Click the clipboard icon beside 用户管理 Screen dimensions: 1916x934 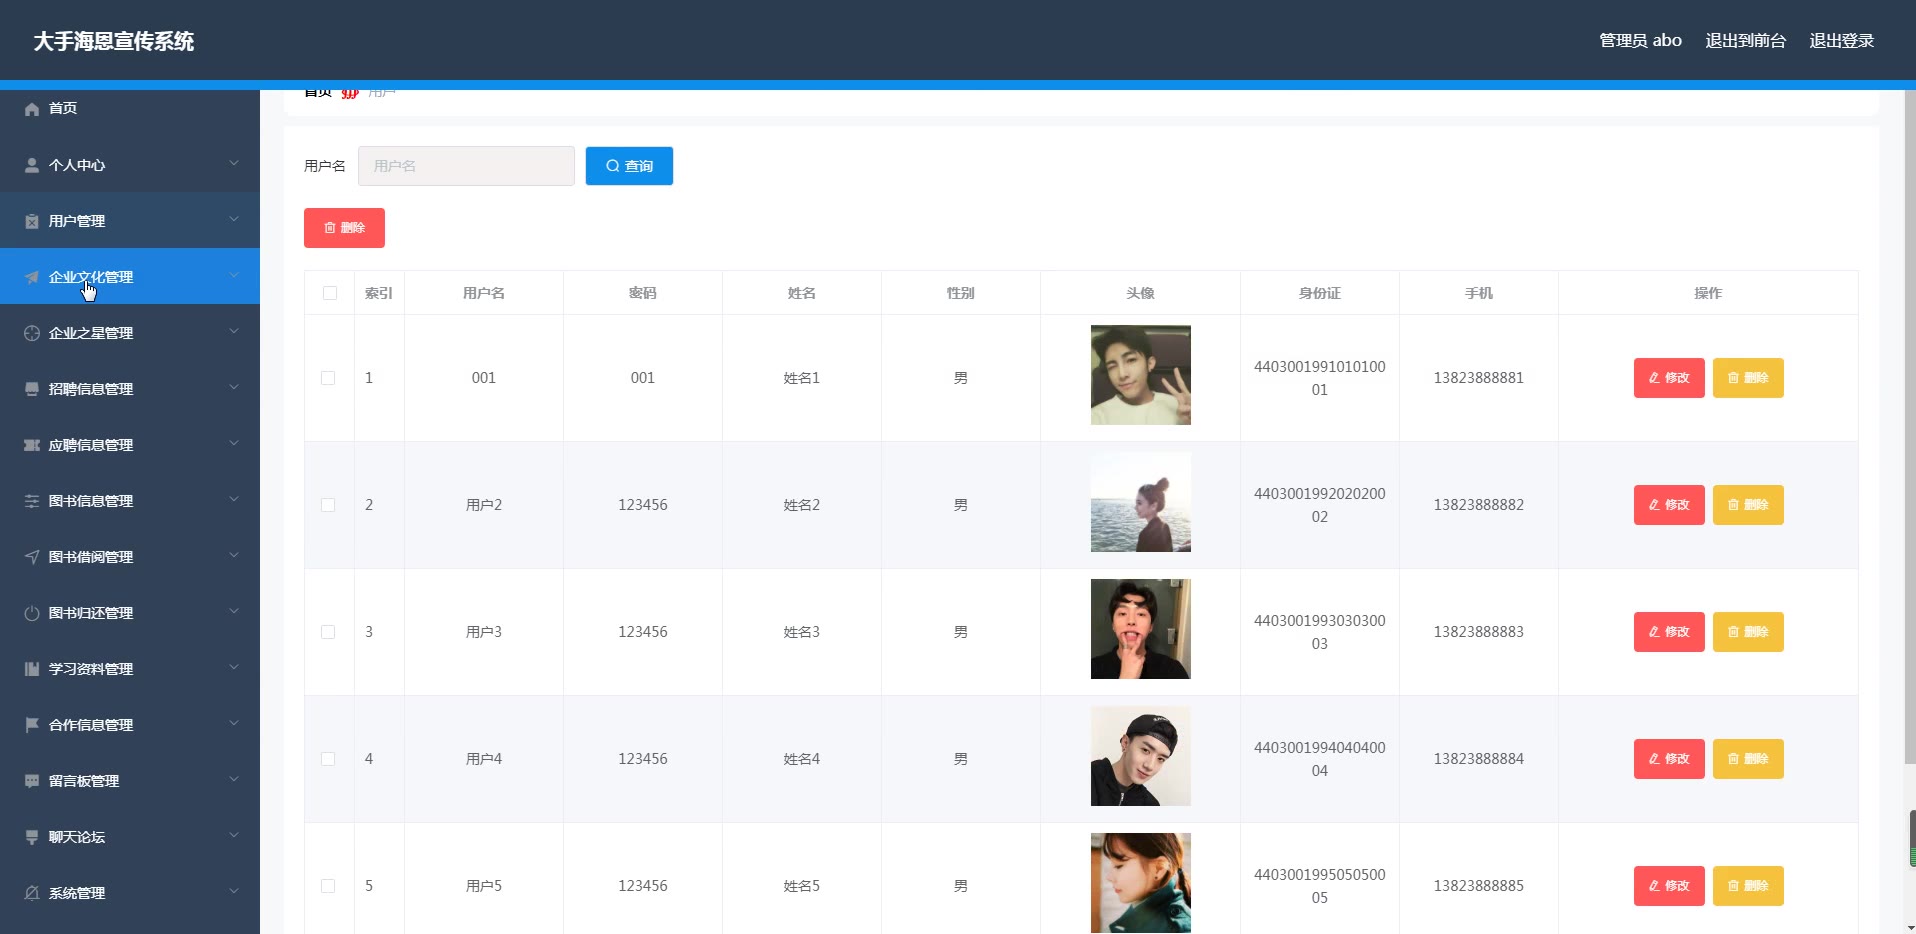32,221
